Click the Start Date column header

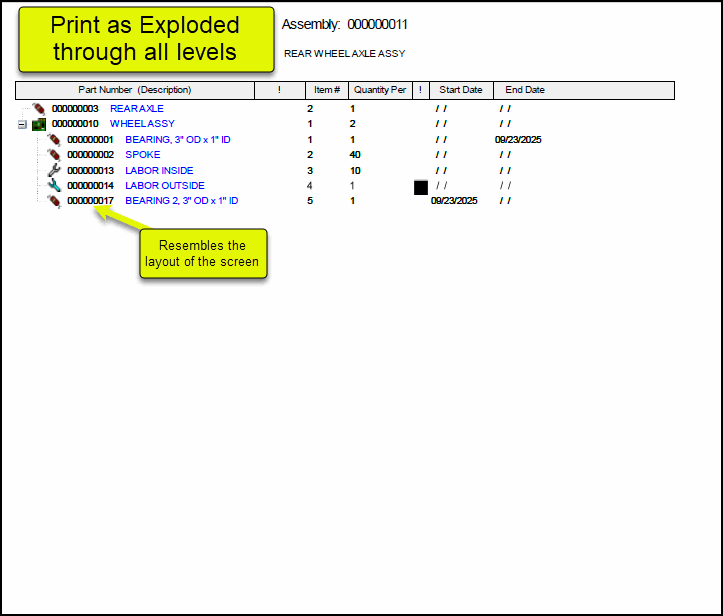pyautogui.click(x=460, y=90)
